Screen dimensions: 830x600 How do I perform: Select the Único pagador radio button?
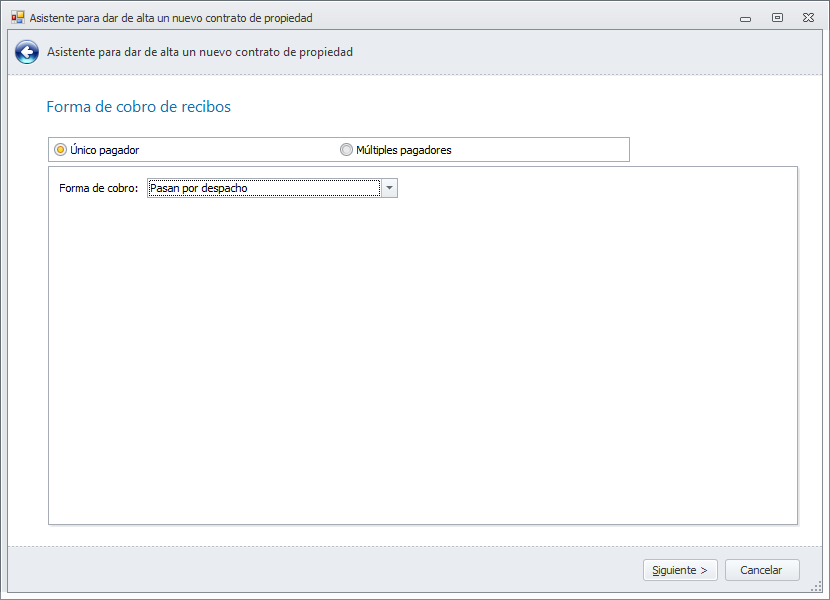pos(60,150)
